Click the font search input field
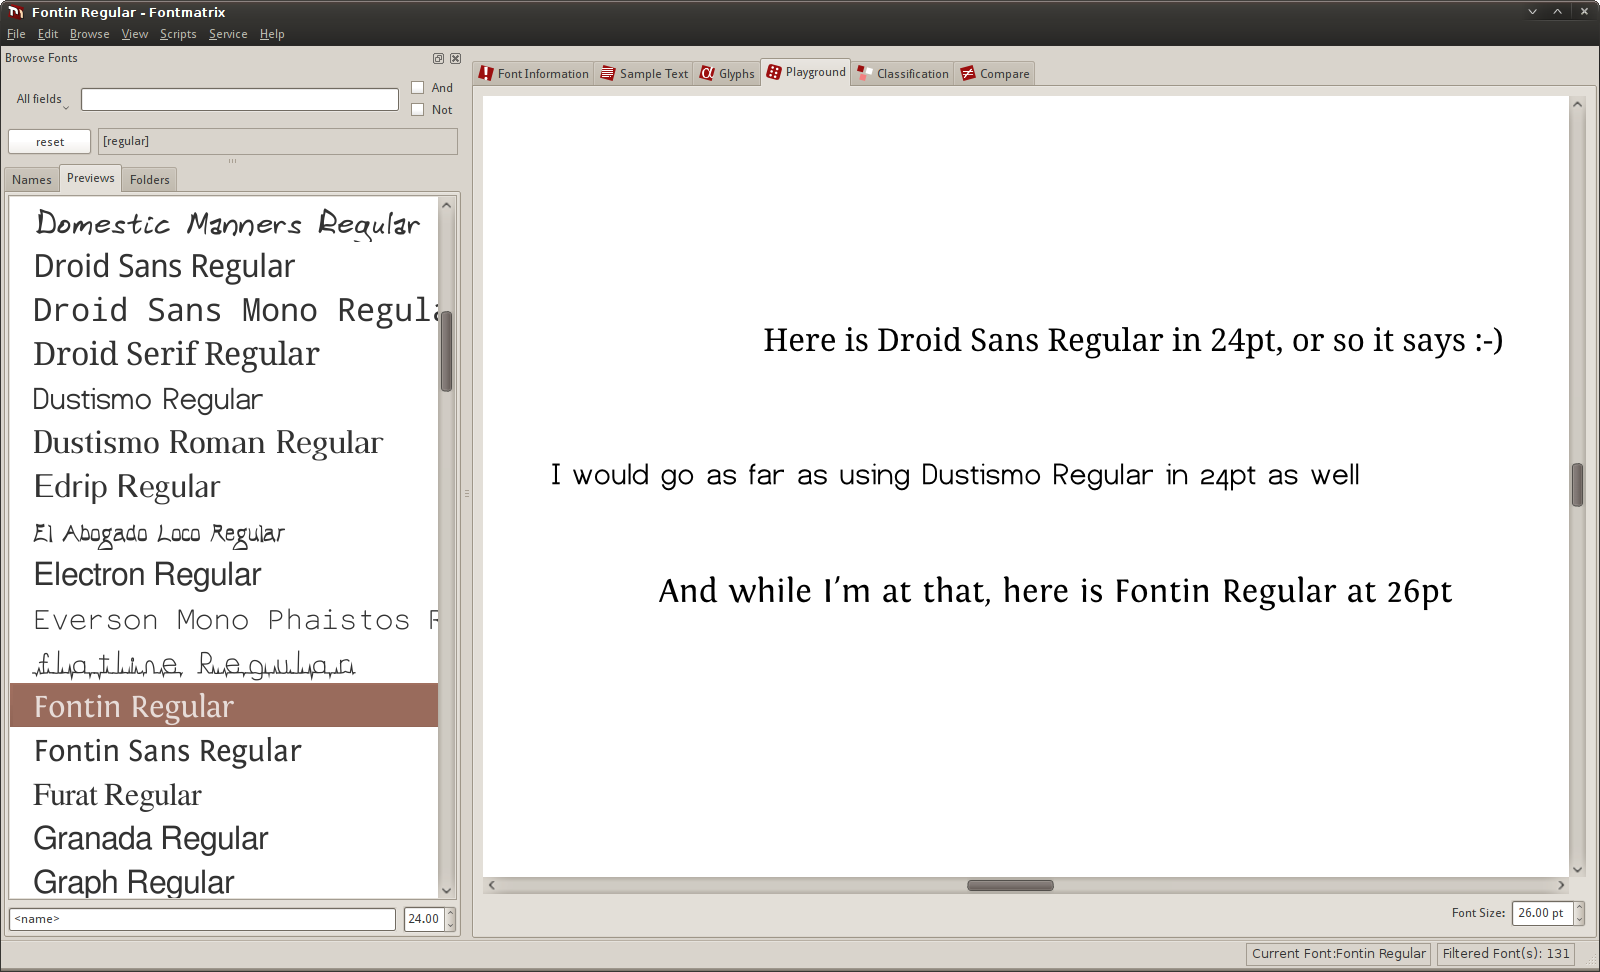 [x=240, y=100]
